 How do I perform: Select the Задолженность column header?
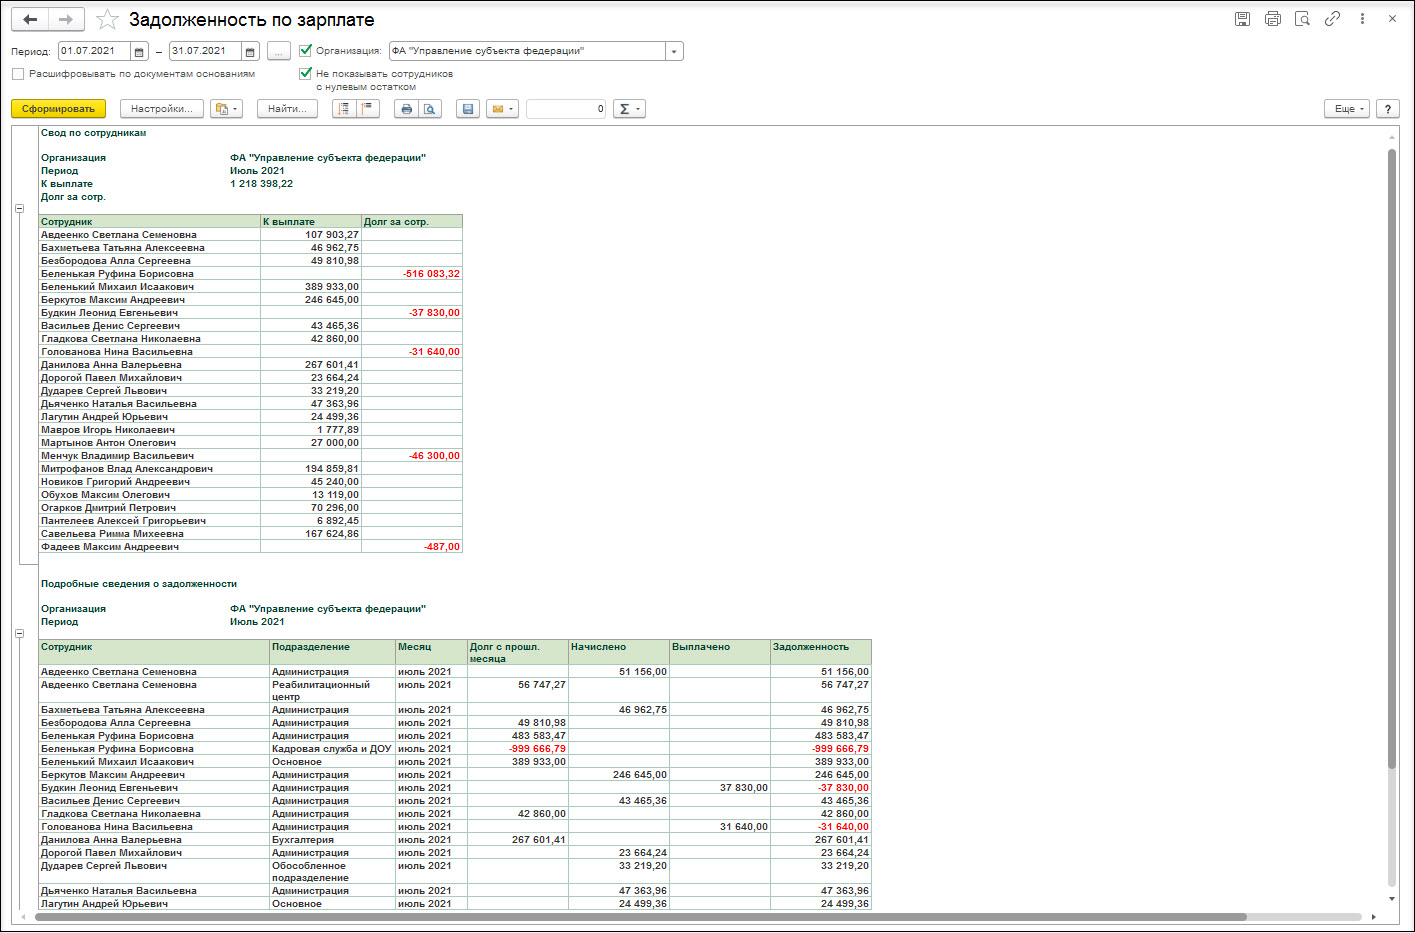pyautogui.click(x=821, y=652)
